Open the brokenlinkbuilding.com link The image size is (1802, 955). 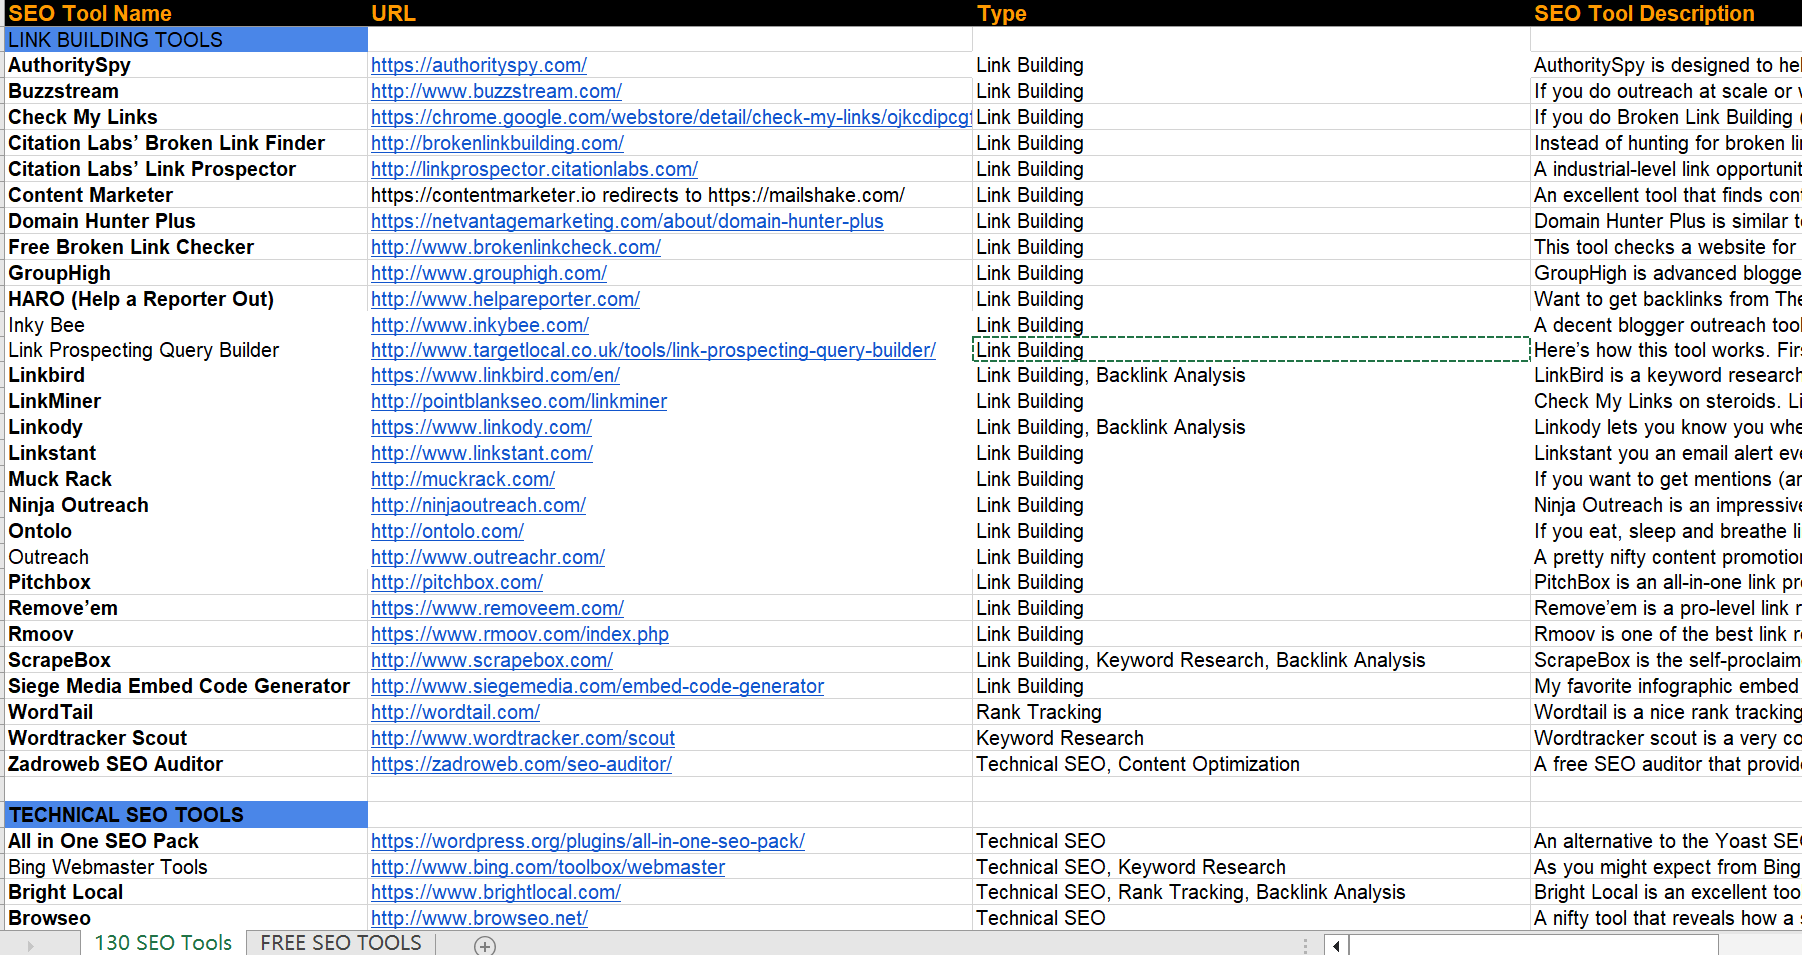[x=497, y=143]
